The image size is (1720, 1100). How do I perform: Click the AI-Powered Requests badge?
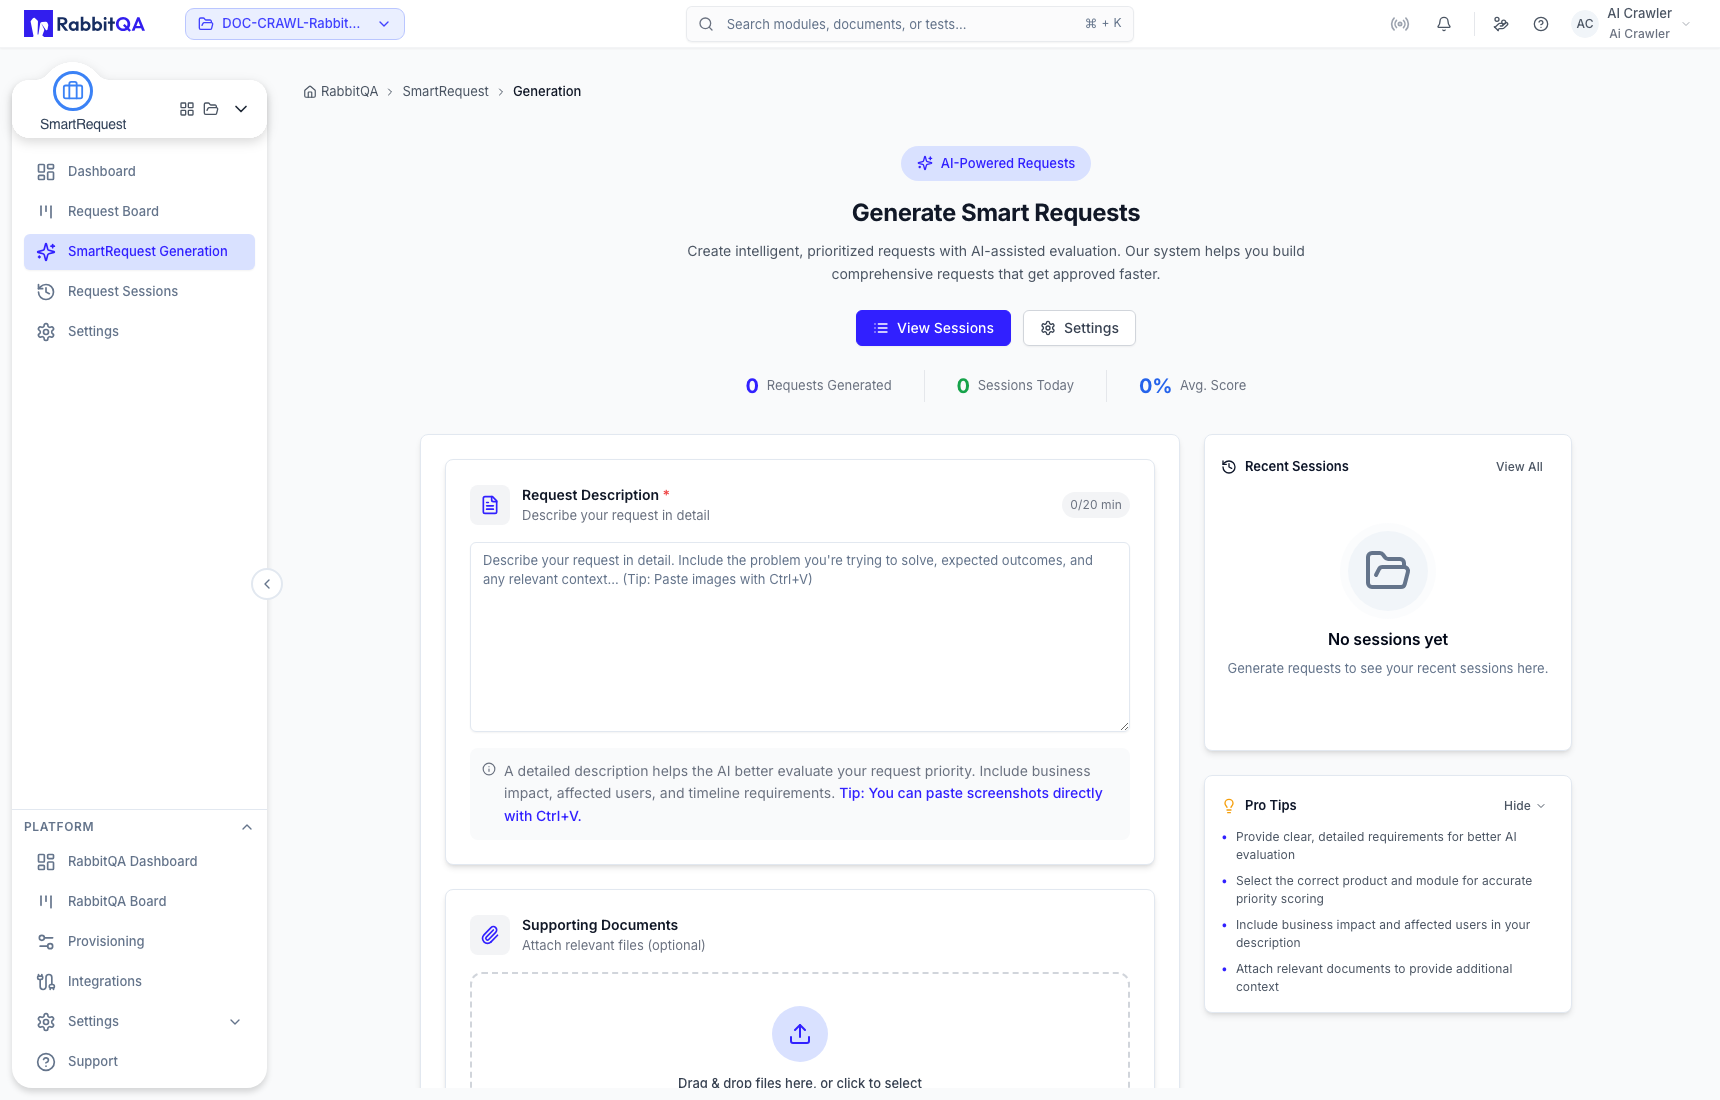(996, 164)
